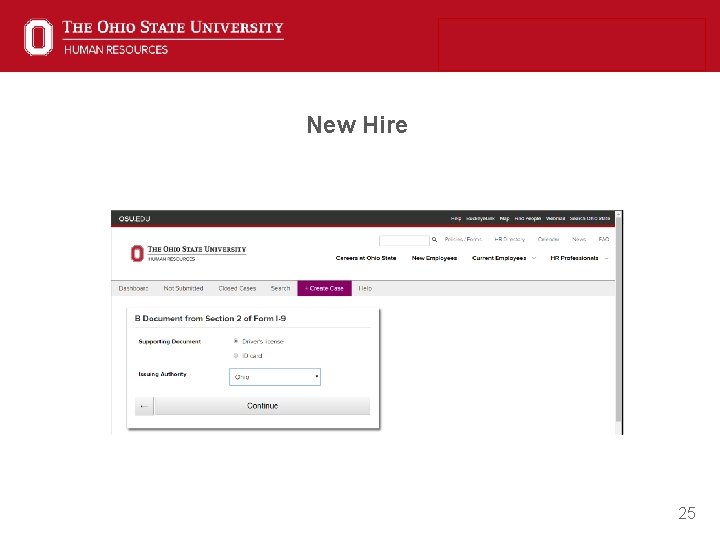This screenshot has width=720, height=540.
Task: Click the "Issuing Authority" label
Action: coord(162,374)
